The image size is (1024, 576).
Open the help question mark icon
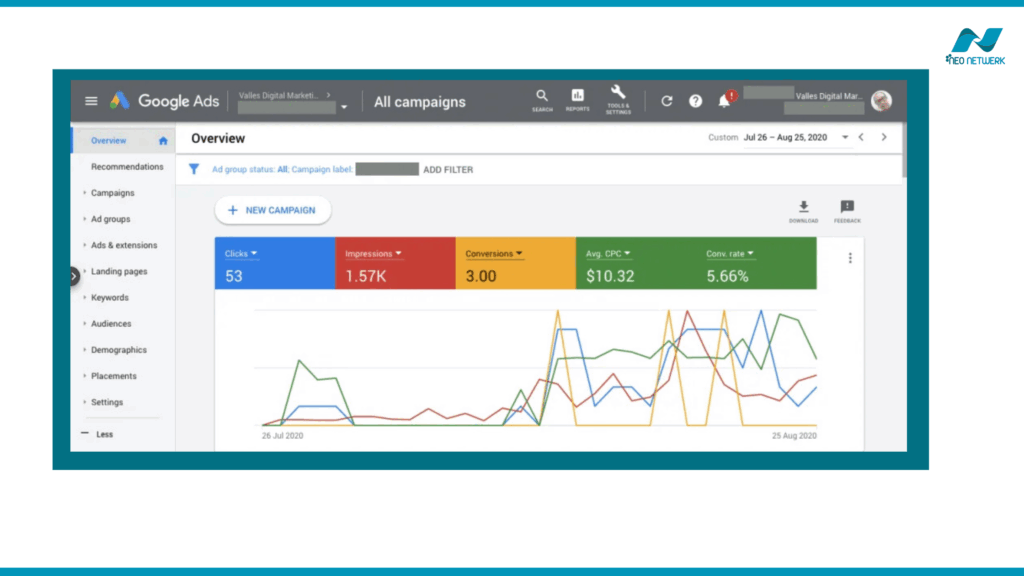click(x=696, y=101)
